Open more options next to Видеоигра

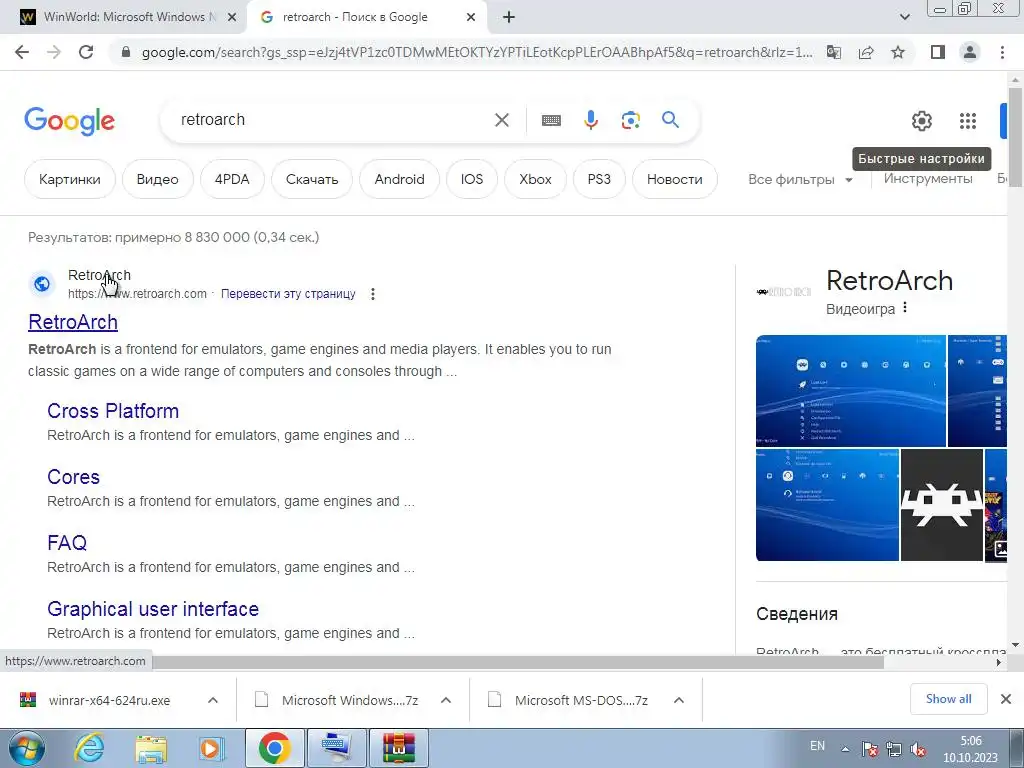point(905,307)
